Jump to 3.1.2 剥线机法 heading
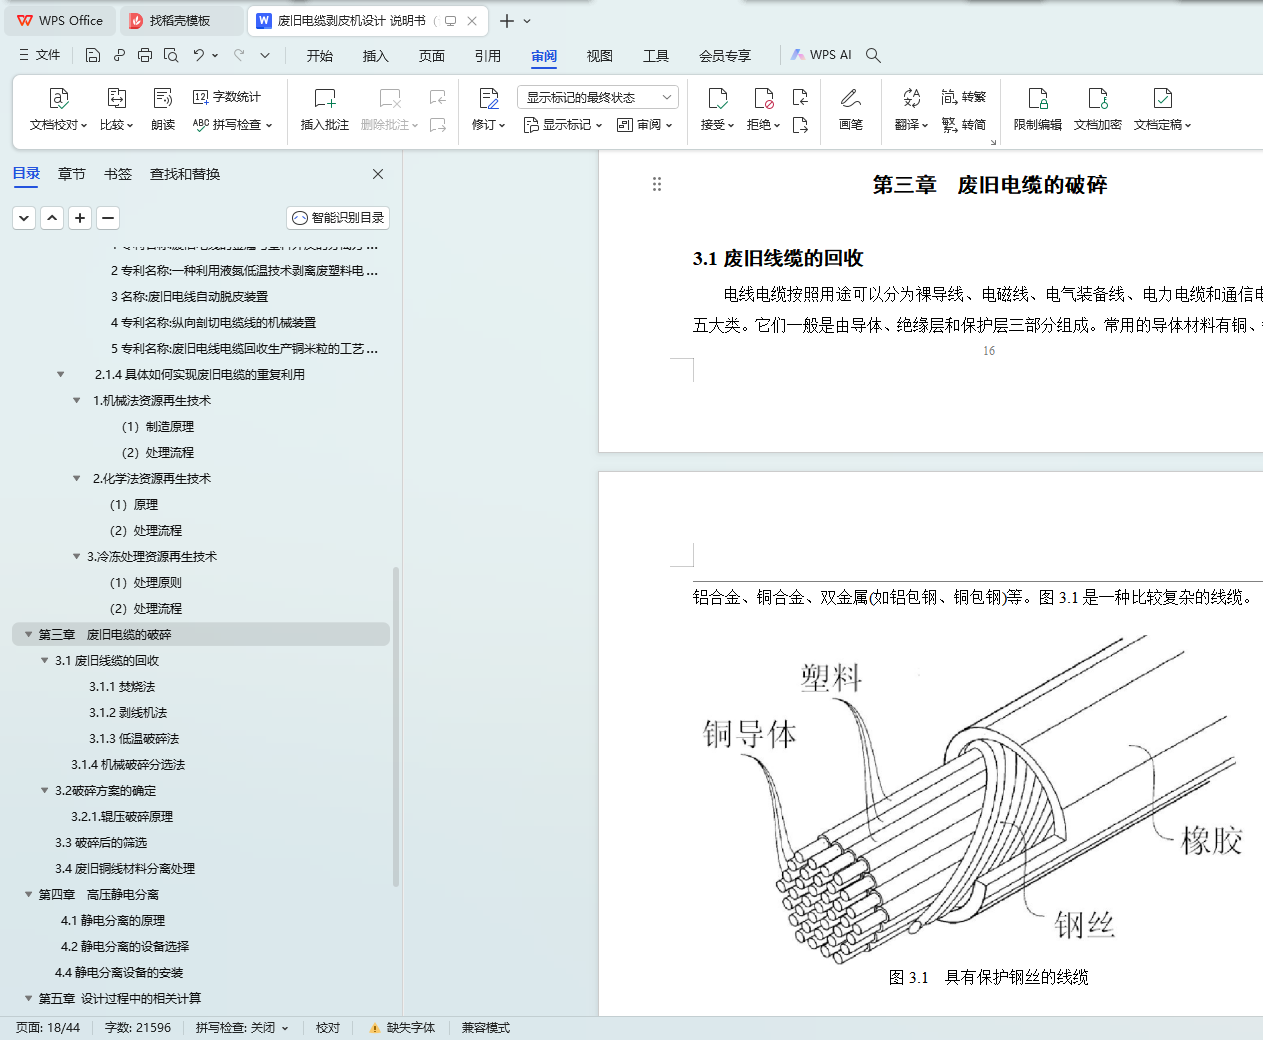 pos(128,712)
